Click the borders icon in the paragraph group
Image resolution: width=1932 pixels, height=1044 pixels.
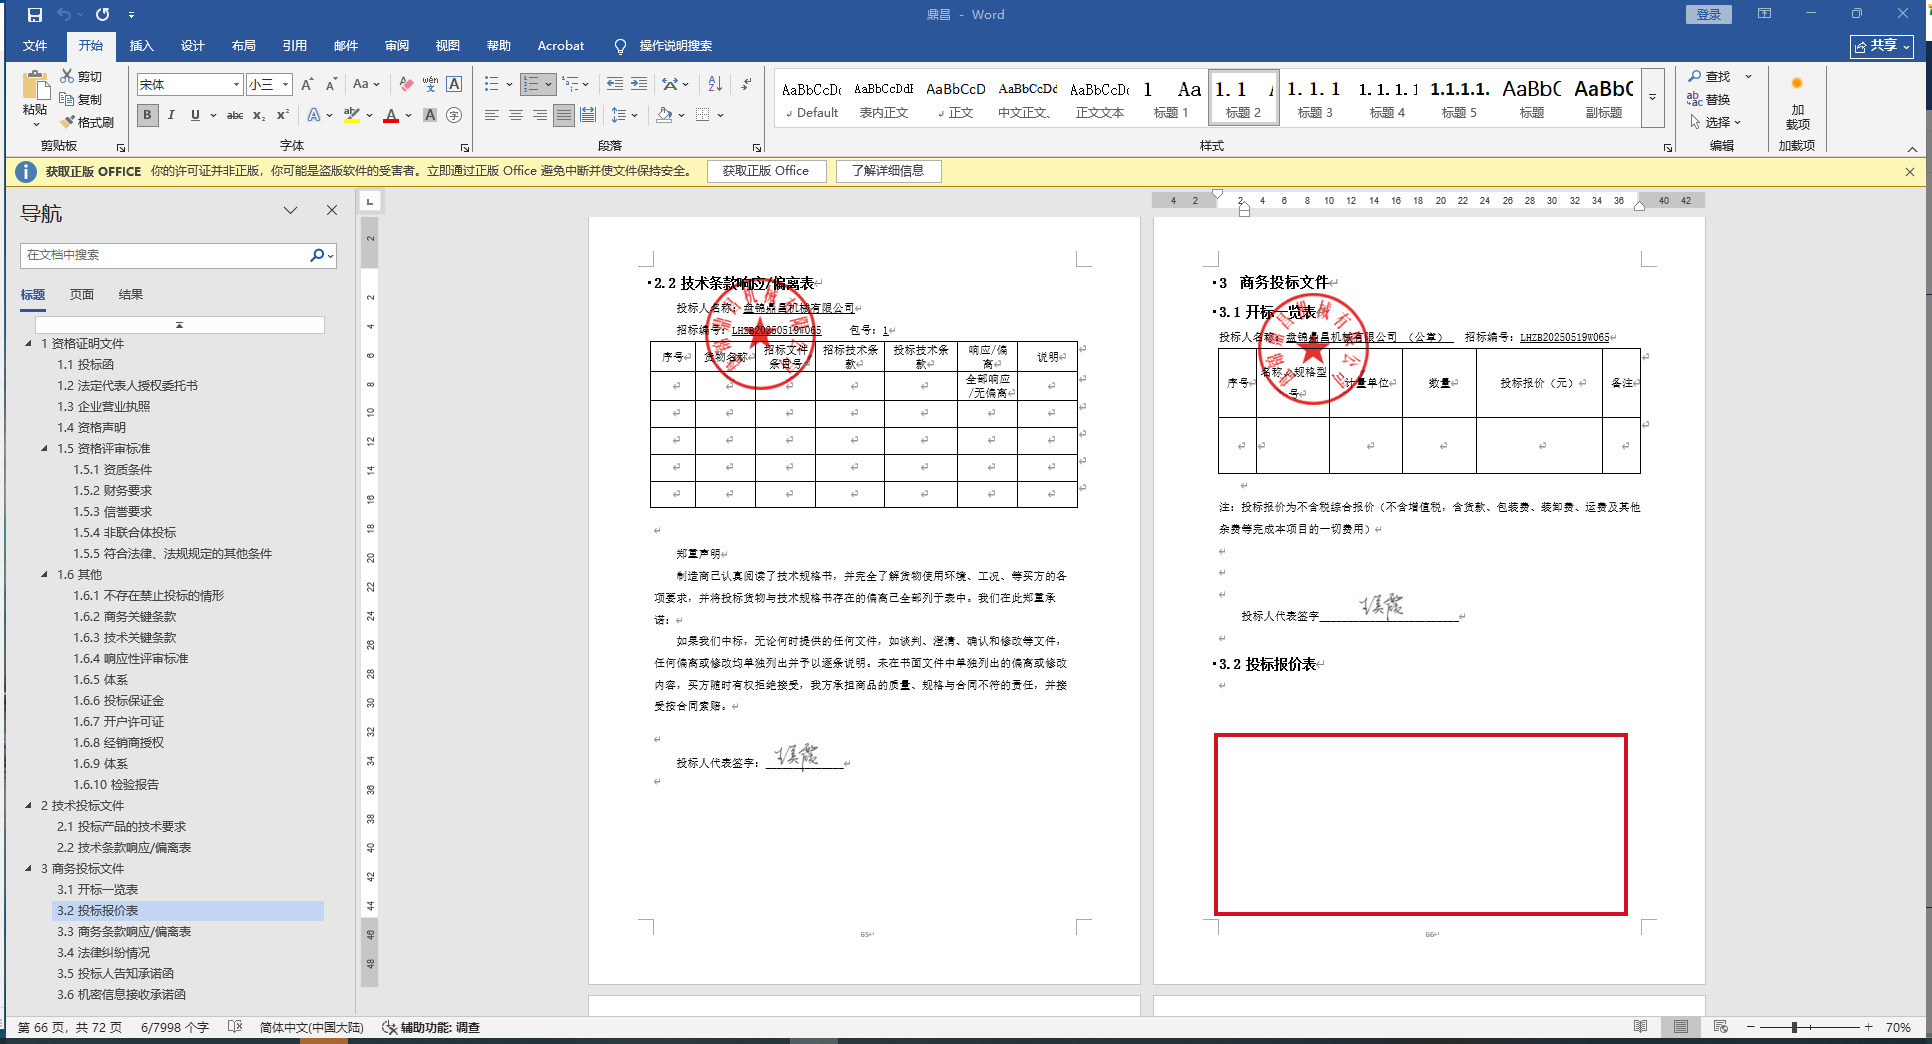click(x=703, y=115)
